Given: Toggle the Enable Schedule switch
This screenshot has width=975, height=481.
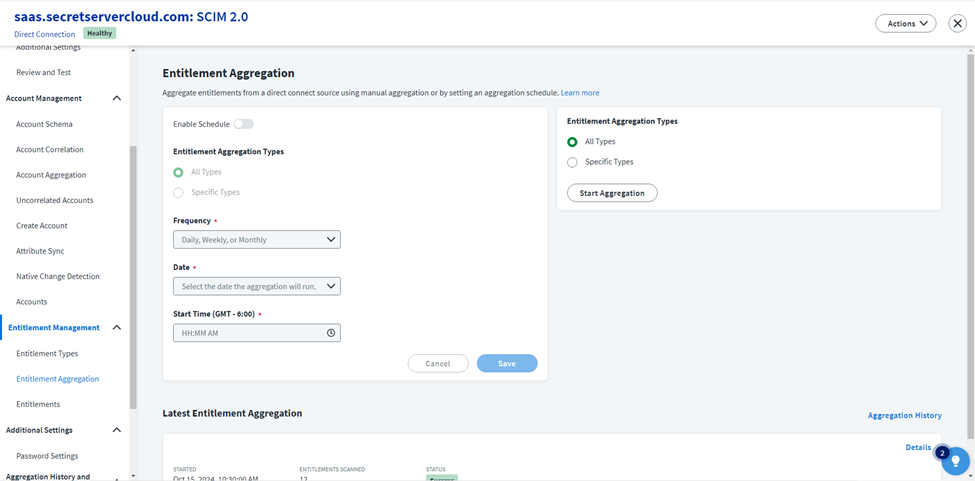Looking at the screenshot, I should click(x=243, y=124).
